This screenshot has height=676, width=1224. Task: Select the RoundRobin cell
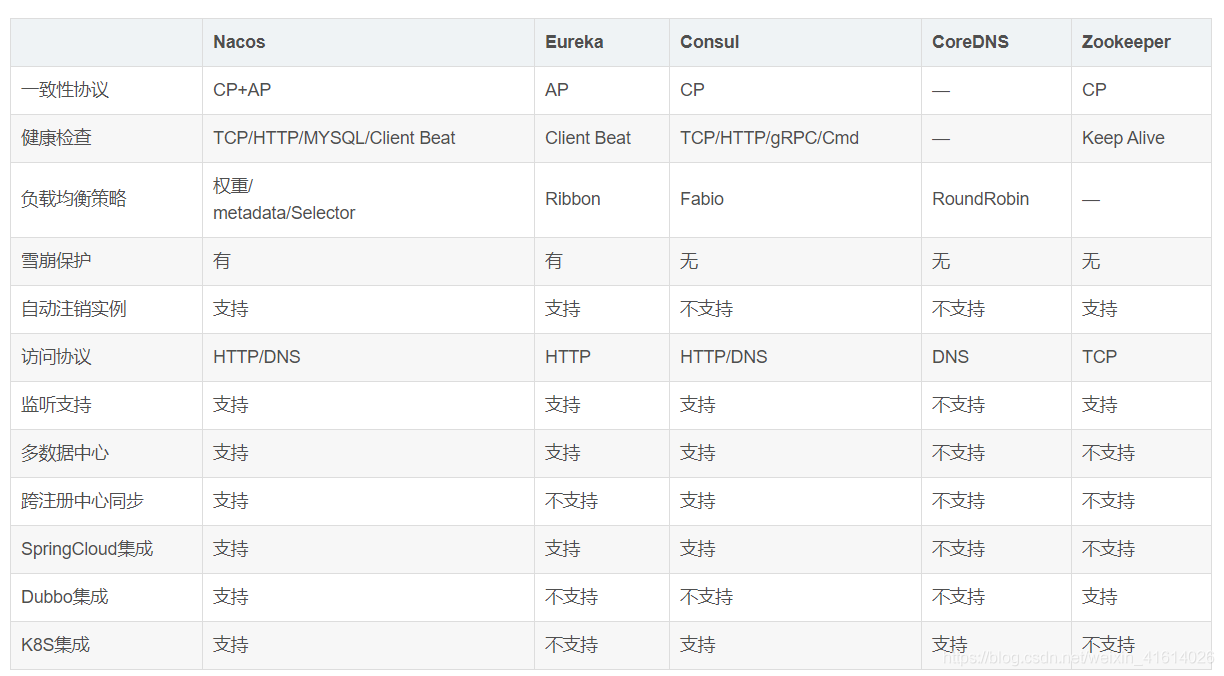tap(980, 199)
